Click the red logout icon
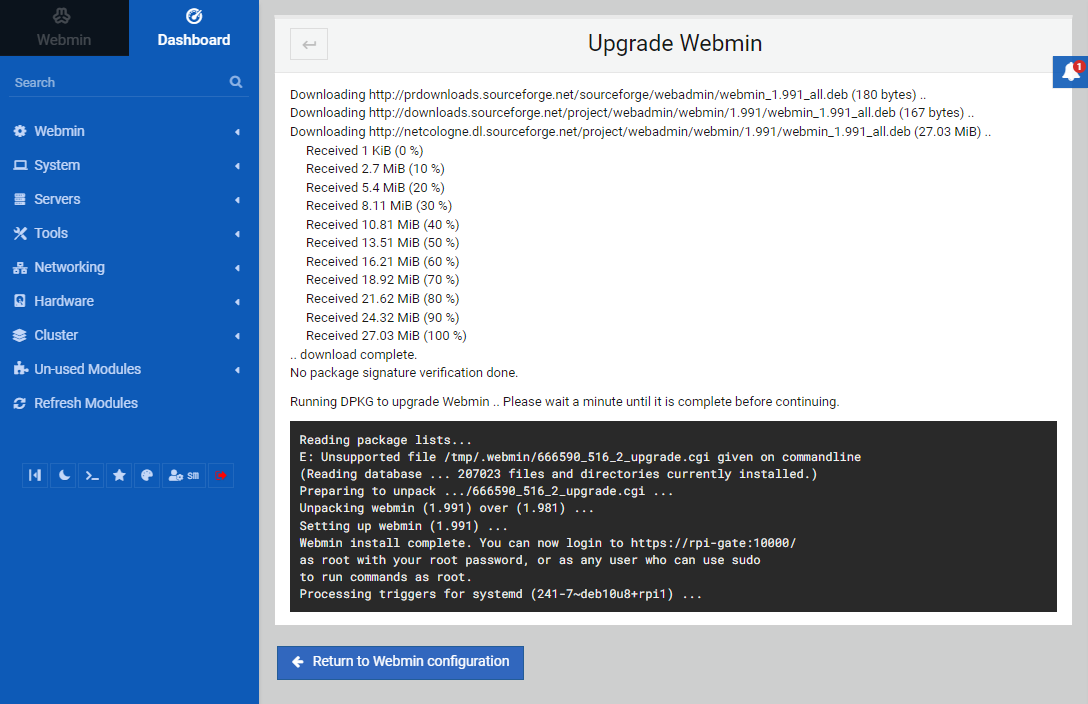This screenshot has width=1088, height=704. (221, 475)
